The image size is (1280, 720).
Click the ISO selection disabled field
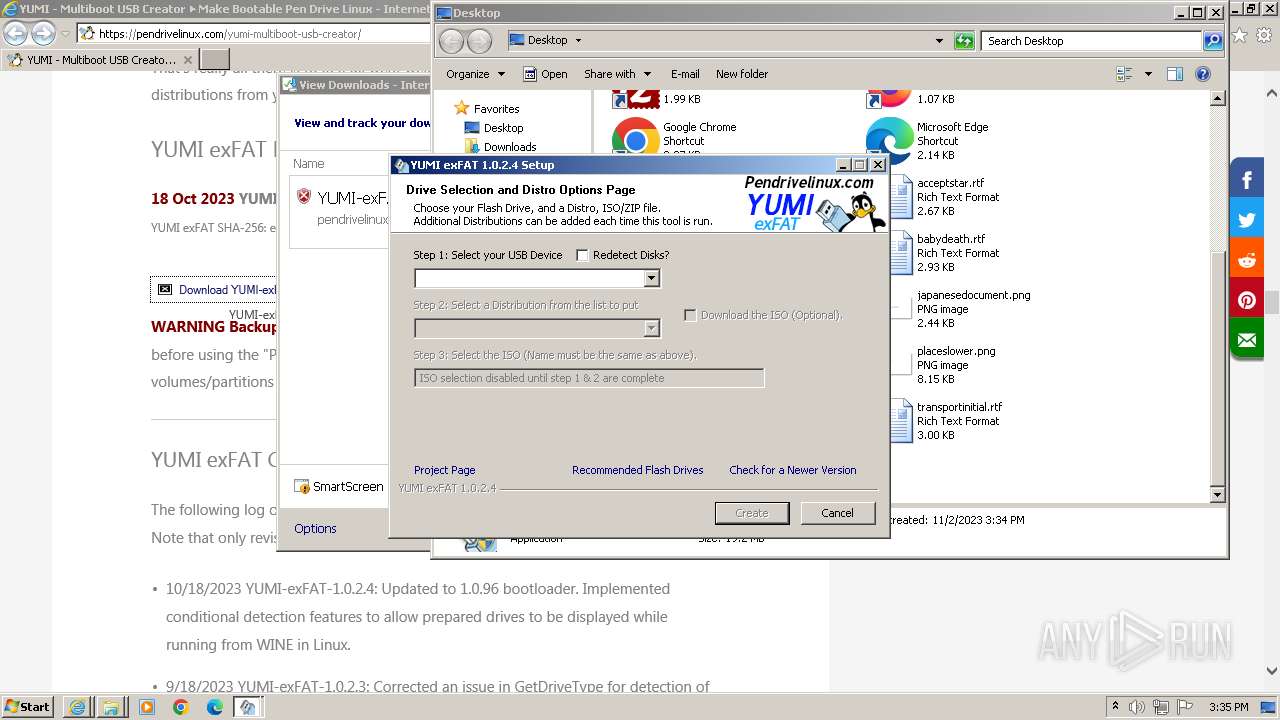coord(589,378)
